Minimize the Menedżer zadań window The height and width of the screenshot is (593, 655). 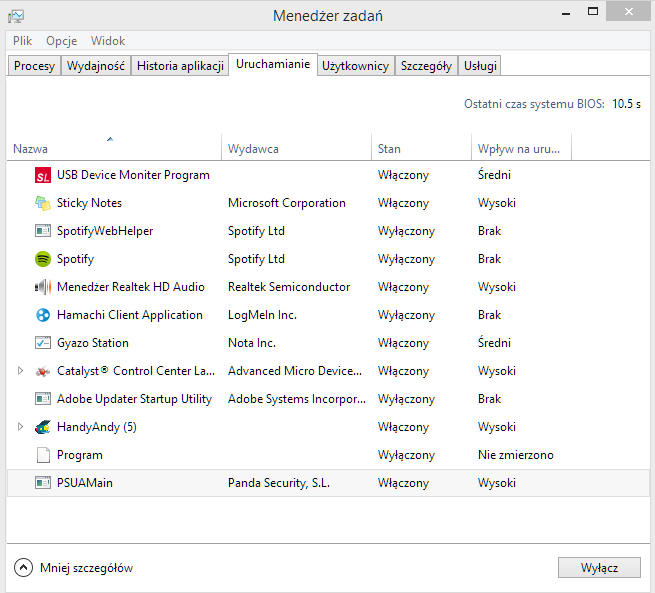click(566, 13)
